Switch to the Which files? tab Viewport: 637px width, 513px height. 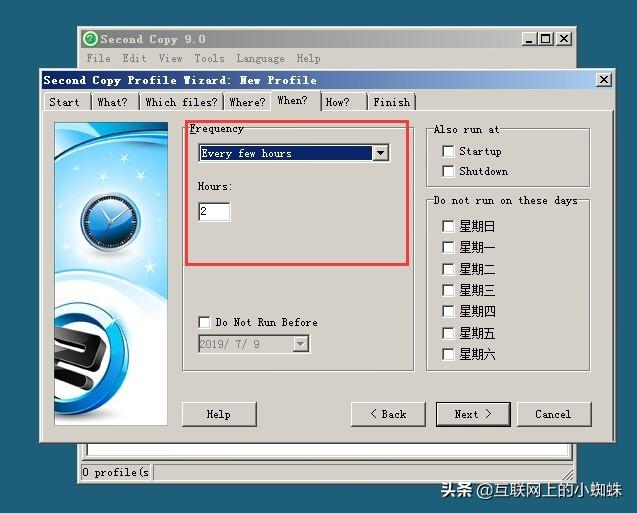(x=181, y=102)
